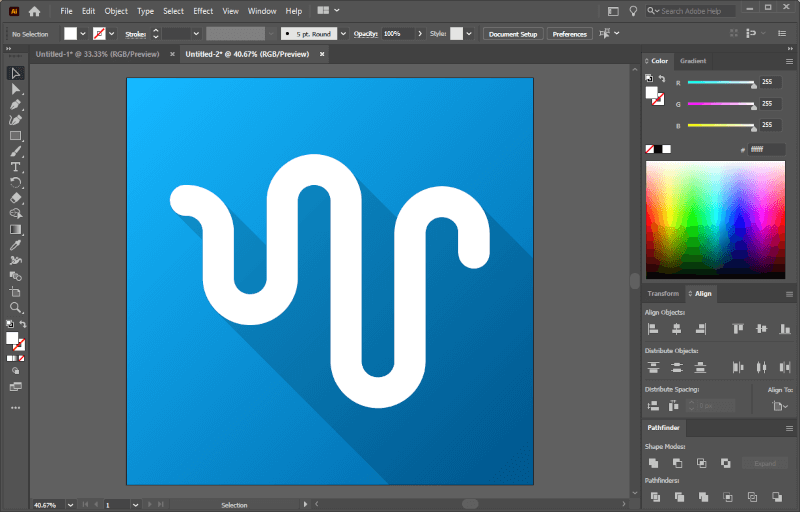This screenshot has height=512, width=800.
Task: Change Screen Mode in toolbar
Action: pyautogui.click(x=15, y=387)
